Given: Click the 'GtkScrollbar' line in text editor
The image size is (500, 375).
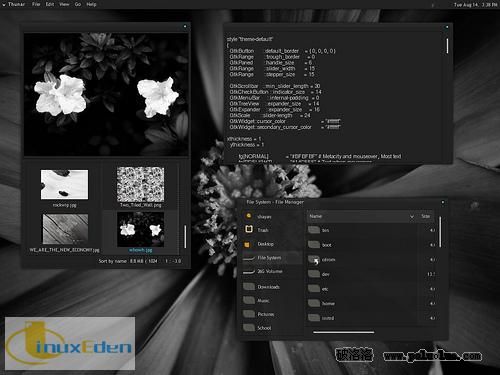Looking at the screenshot, I should (x=275, y=86).
